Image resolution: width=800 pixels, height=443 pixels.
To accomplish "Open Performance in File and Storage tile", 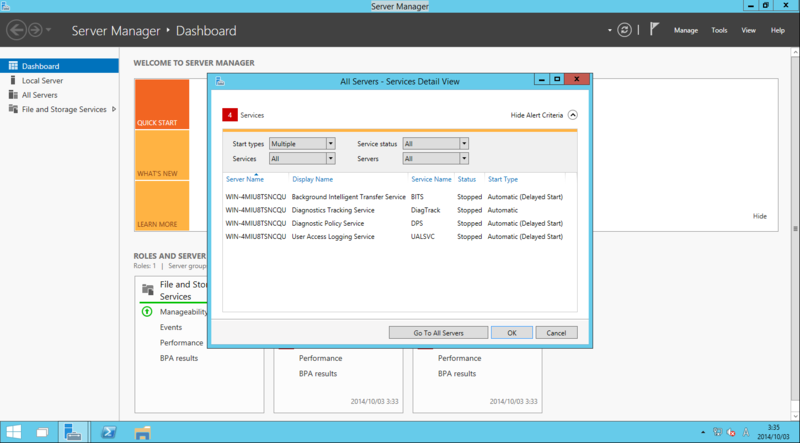I will (182, 342).
